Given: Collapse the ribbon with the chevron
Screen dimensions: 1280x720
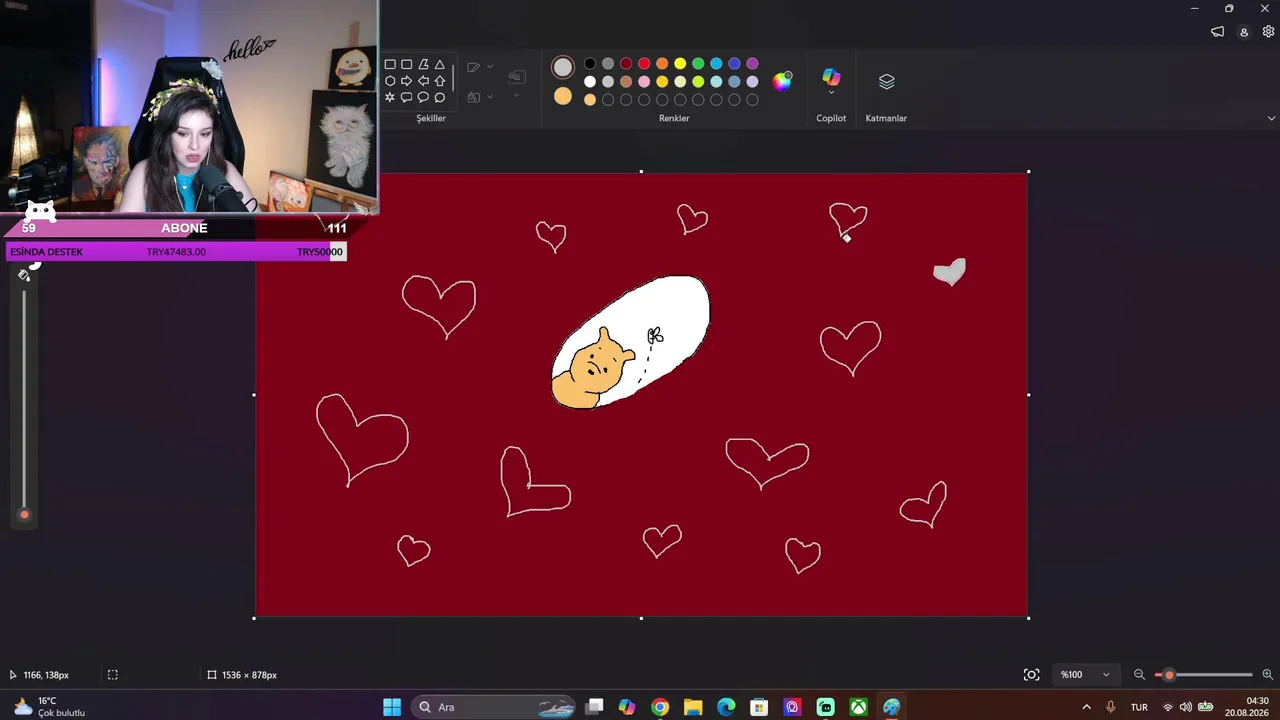Looking at the screenshot, I should coord(1271,118).
